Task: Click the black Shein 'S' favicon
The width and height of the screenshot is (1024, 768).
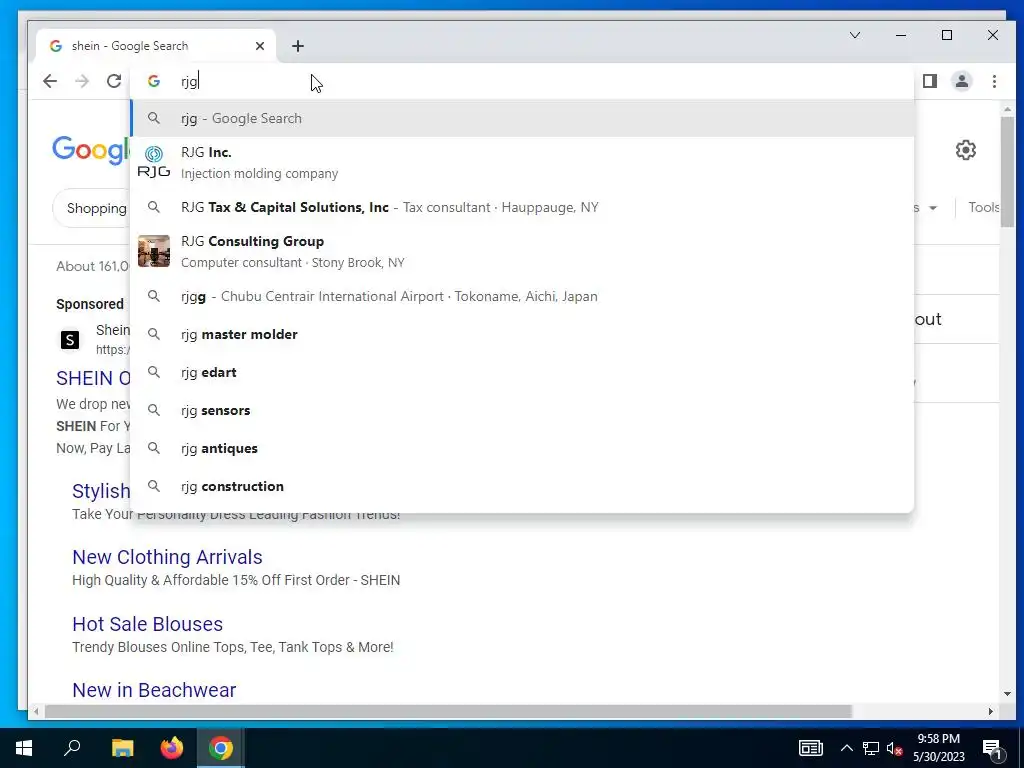Action: click(70, 340)
